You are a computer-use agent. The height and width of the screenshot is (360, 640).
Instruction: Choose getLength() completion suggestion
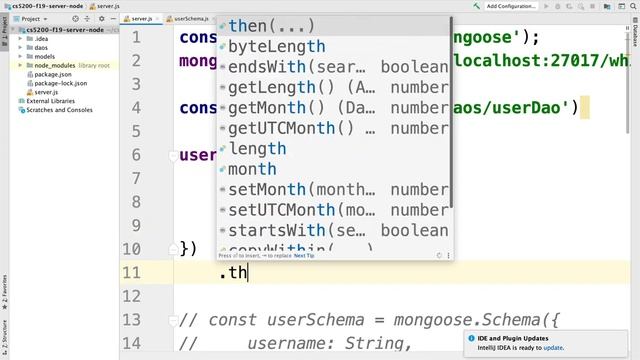333,87
